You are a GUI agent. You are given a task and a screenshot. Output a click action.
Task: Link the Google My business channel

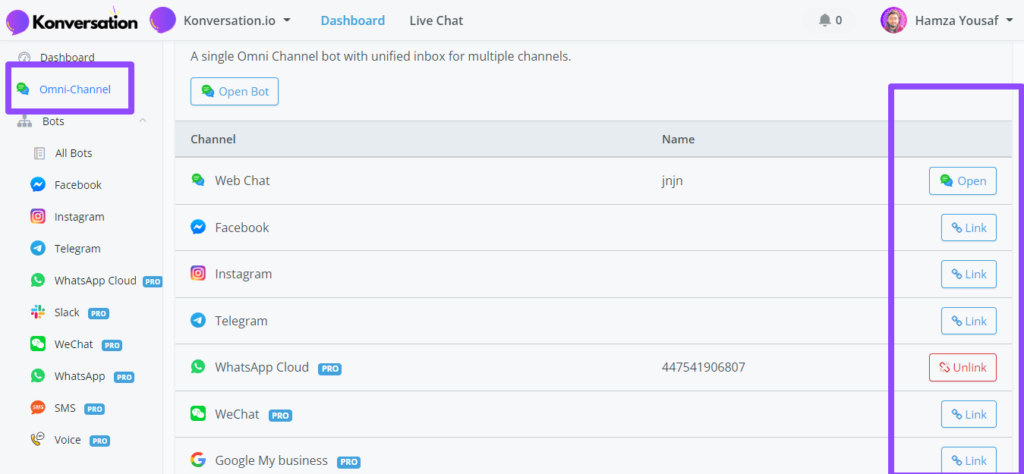coord(968,460)
